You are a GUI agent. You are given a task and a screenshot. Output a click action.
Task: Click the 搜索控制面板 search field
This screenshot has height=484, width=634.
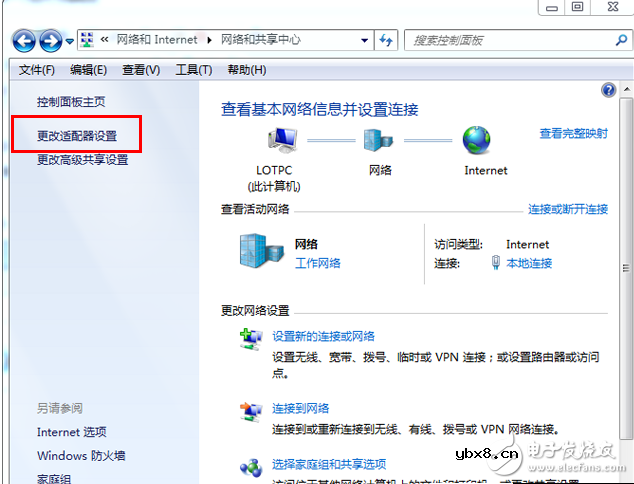point(518,40)
